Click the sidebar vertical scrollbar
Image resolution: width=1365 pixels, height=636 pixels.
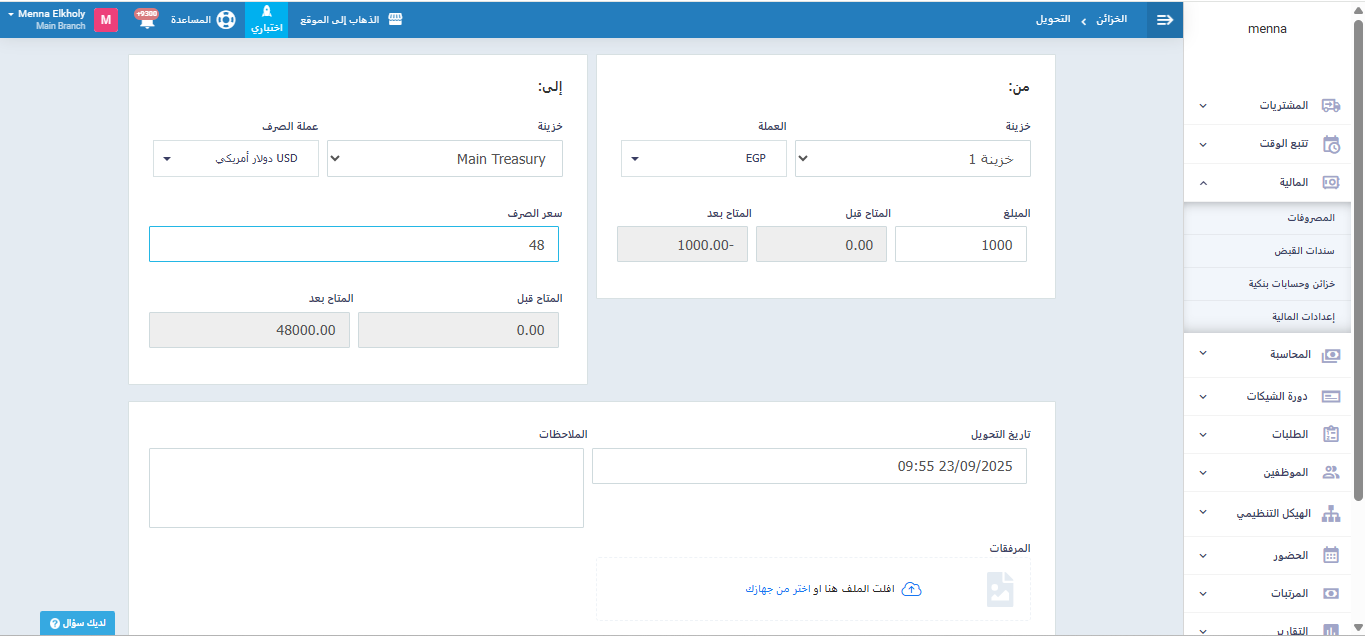point(1357,260)
